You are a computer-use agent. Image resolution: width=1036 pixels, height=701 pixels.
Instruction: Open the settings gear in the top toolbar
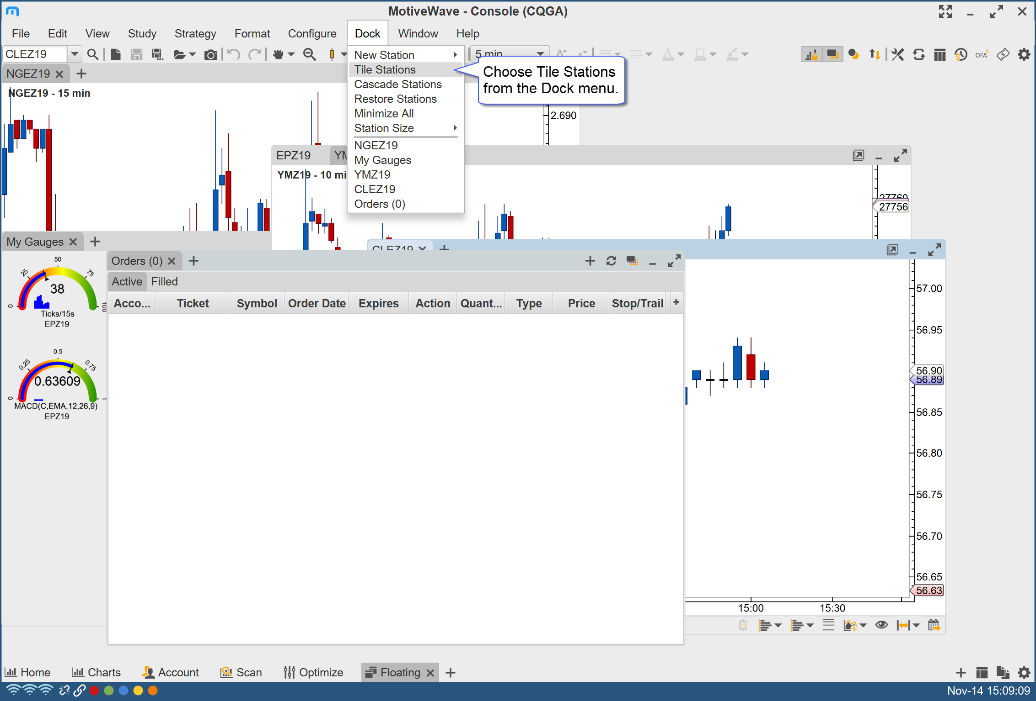[x=1023, y=54]
